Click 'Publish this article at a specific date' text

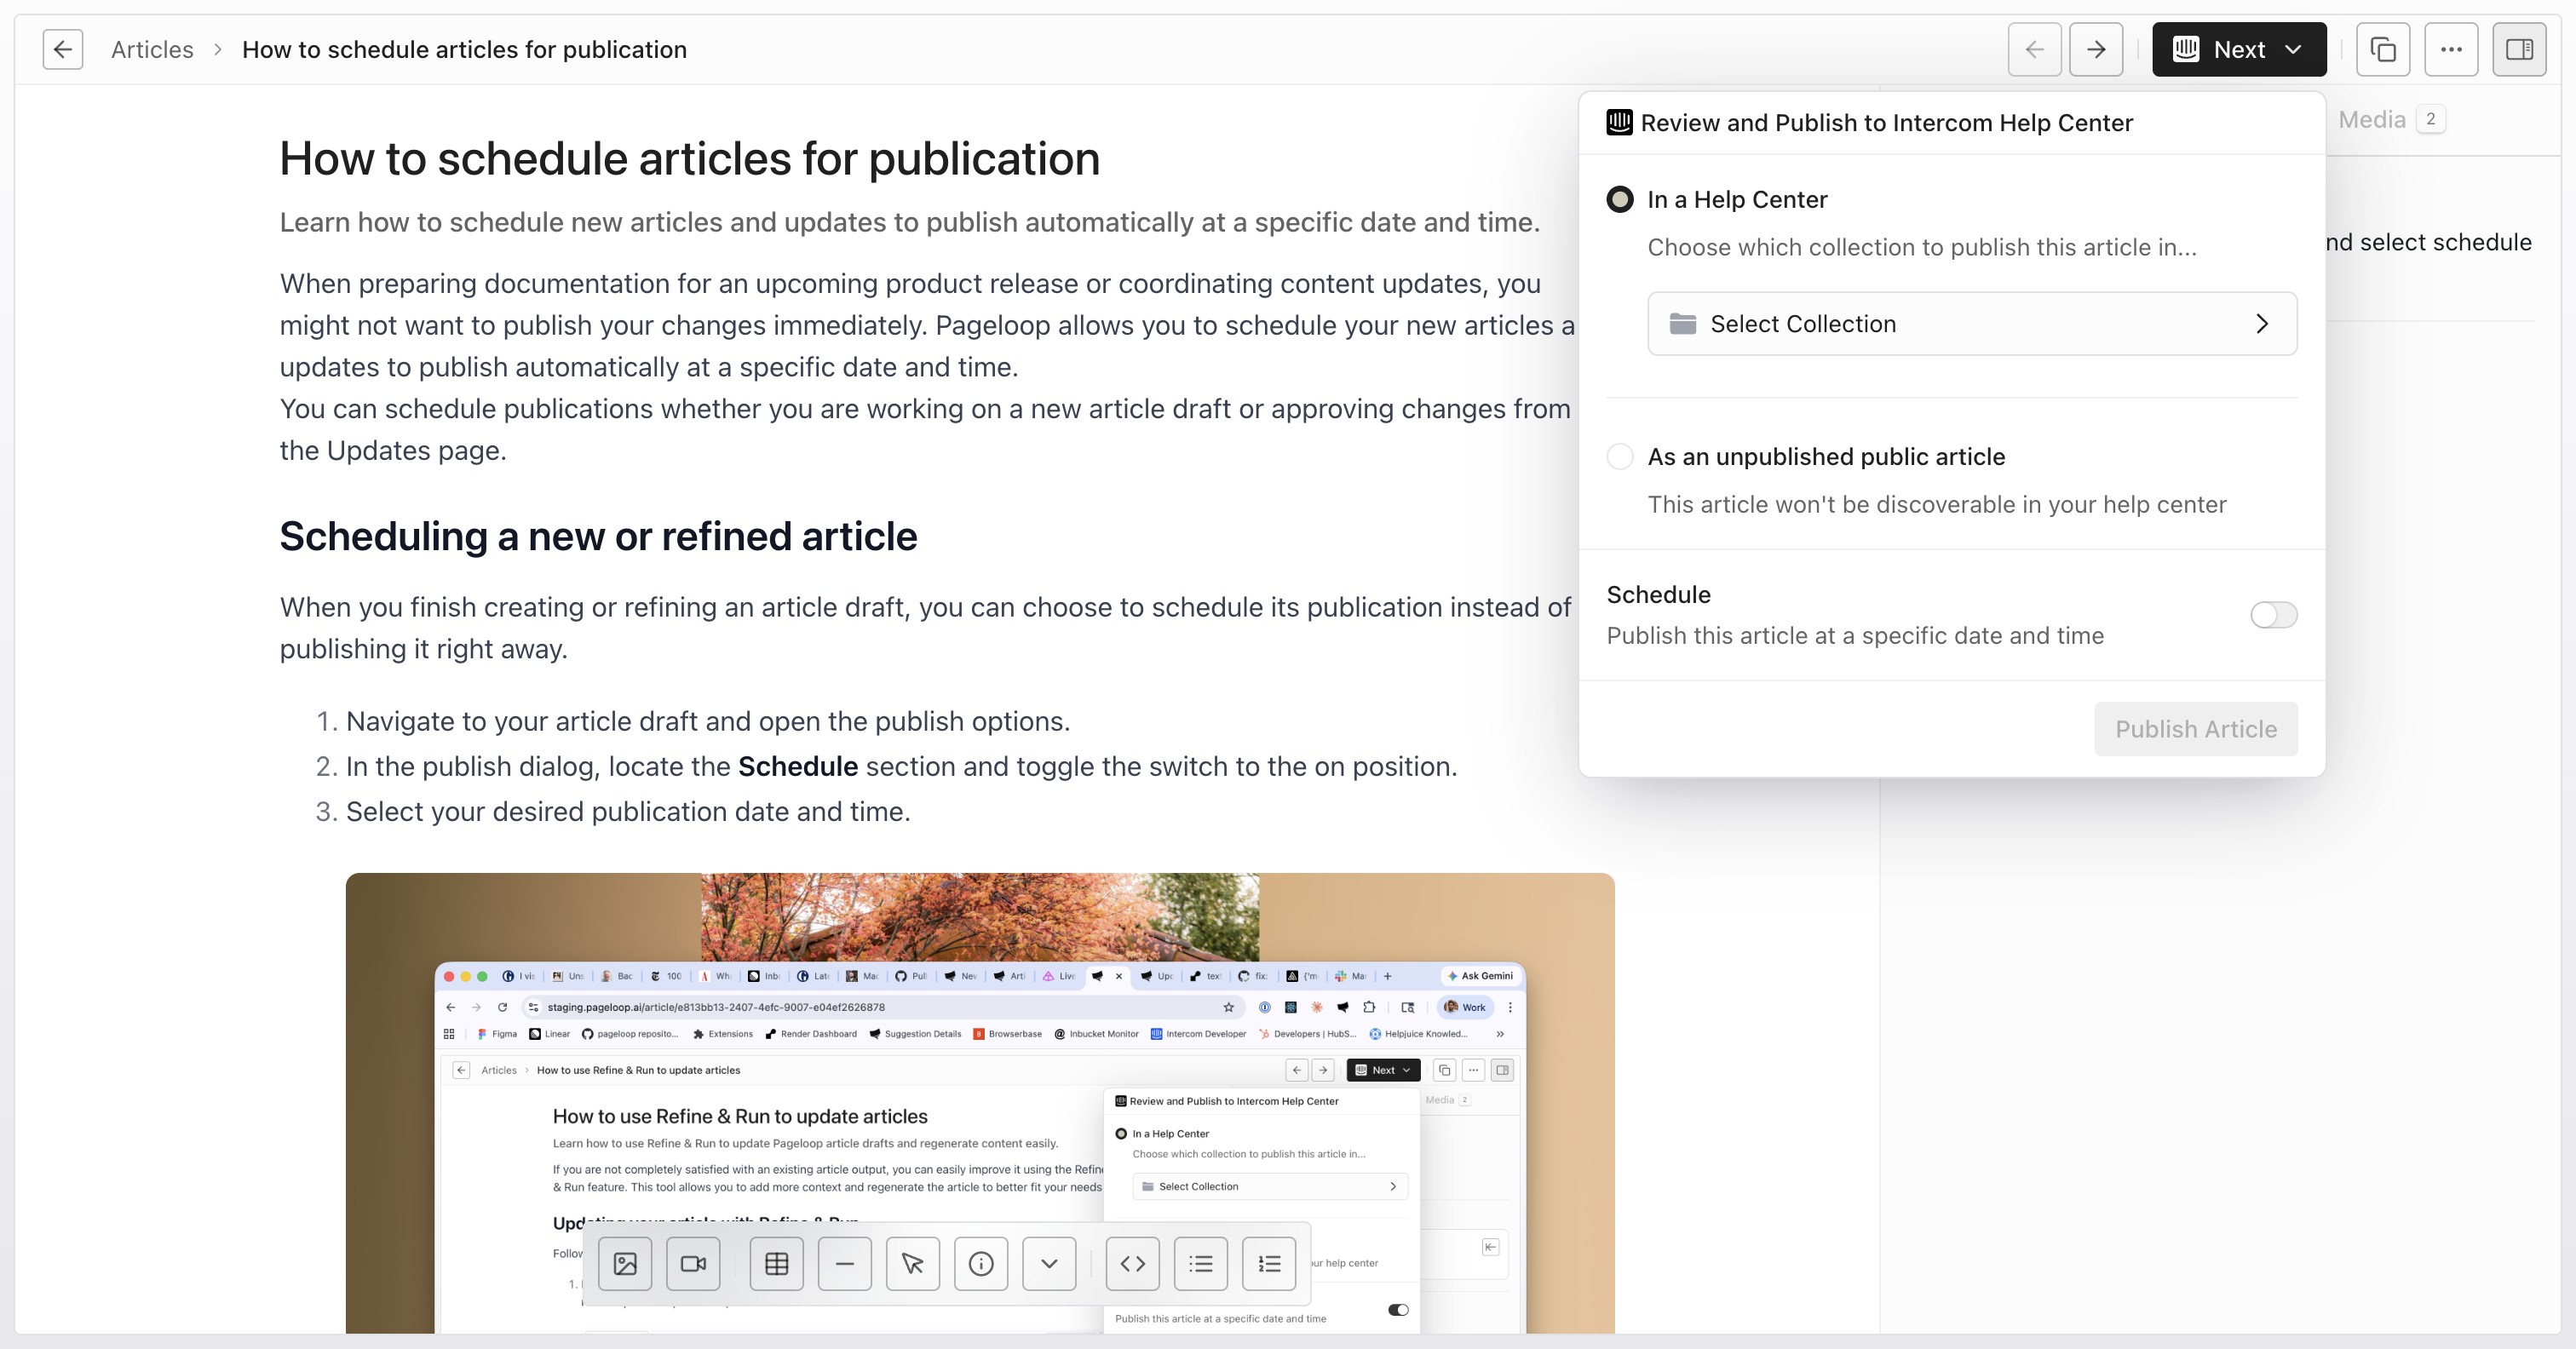[1855, 635]
